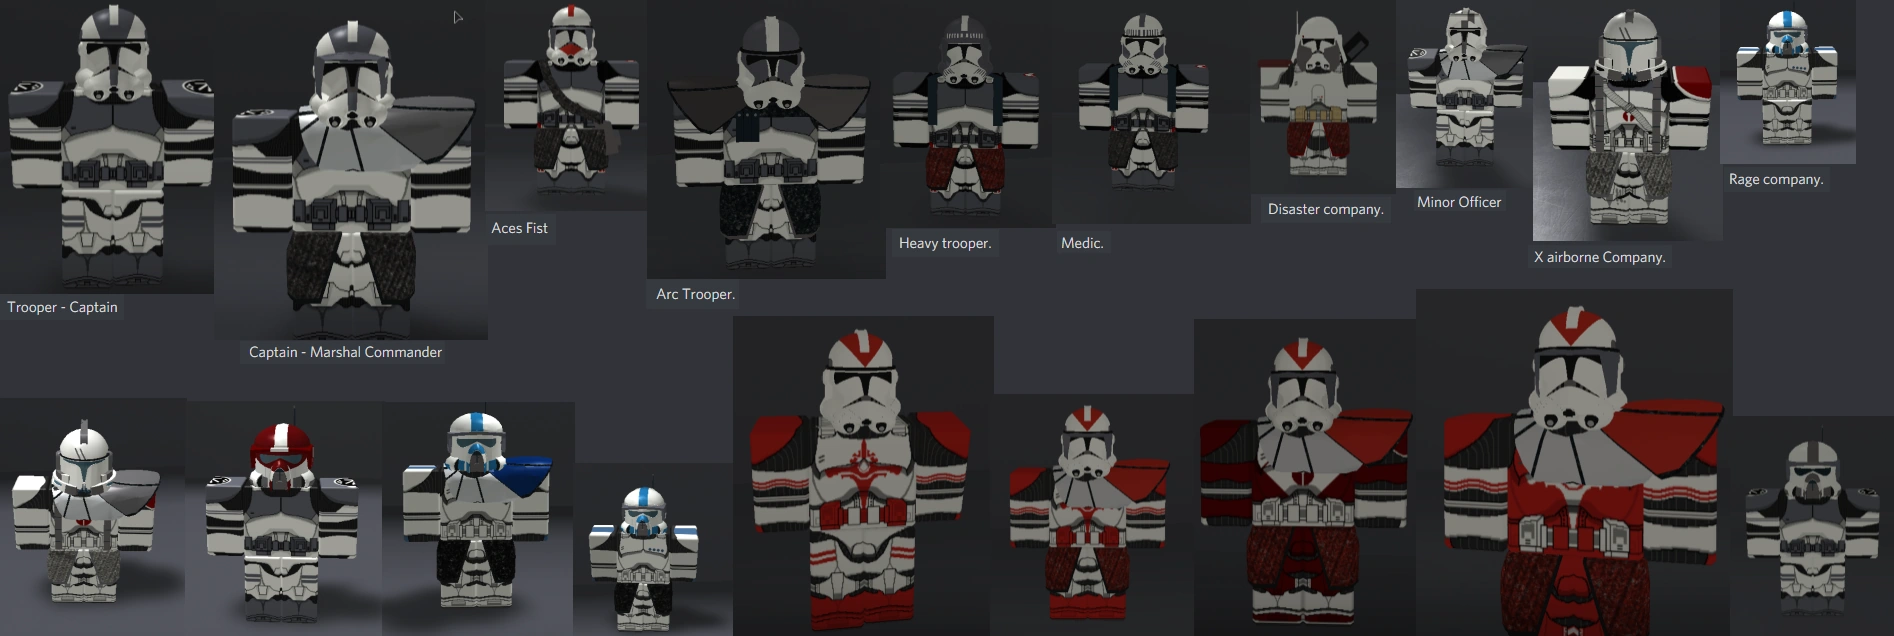Select the trooper with blue shoulder pauldron
The image size is (1894, 636).
click(x=477, y=517)
